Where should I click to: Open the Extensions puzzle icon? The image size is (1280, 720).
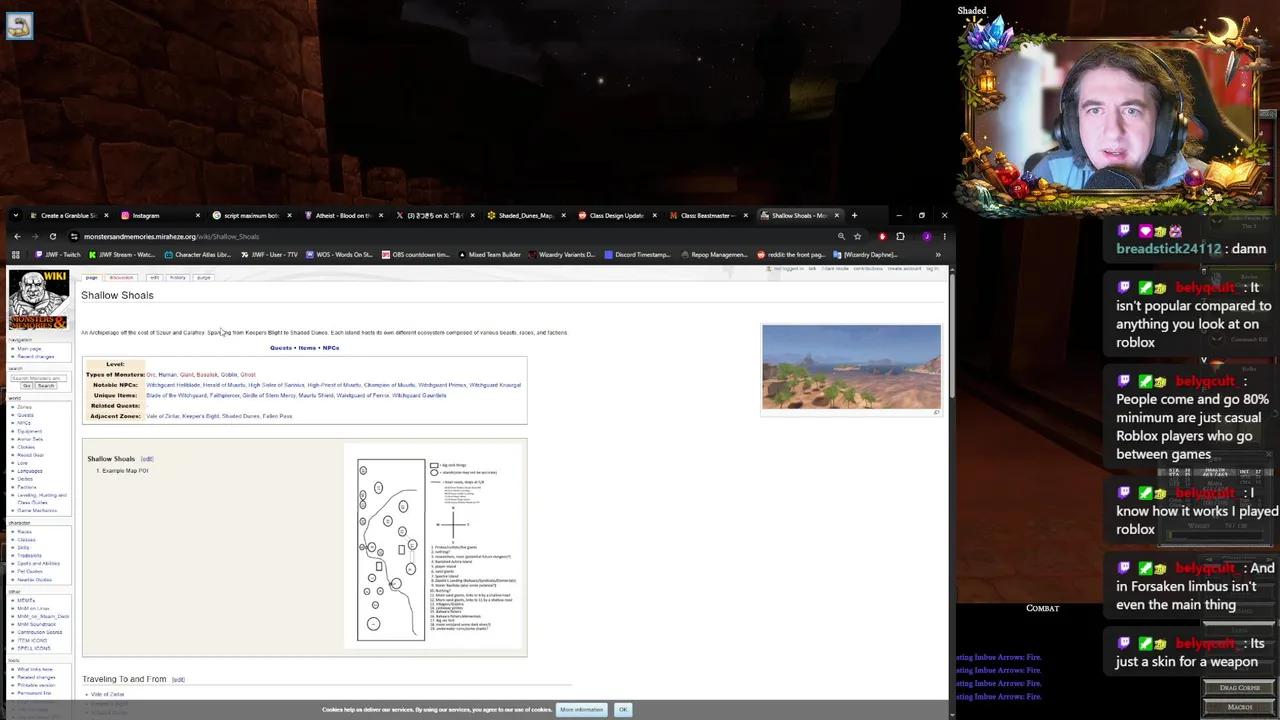pos(900,237)
